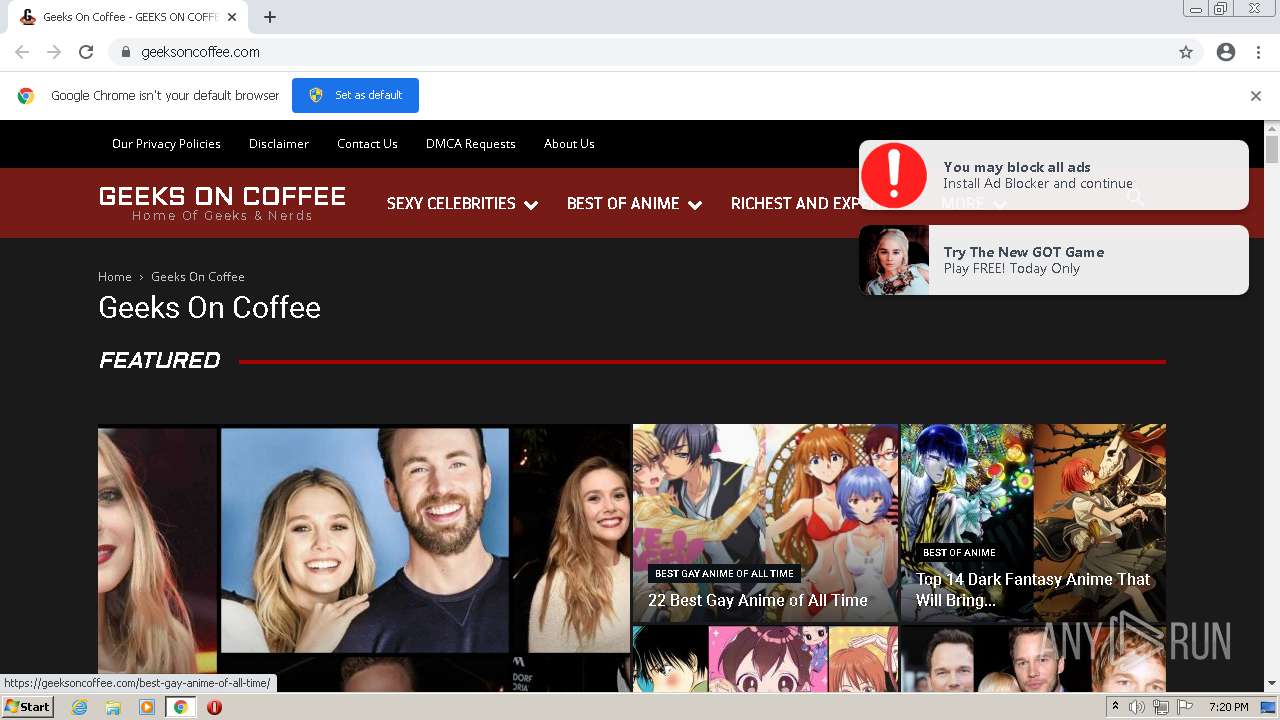Reload the page with refresh icon
This screenshot has width=1280, height=720.
pyautogui.click(x=86, y=52)
